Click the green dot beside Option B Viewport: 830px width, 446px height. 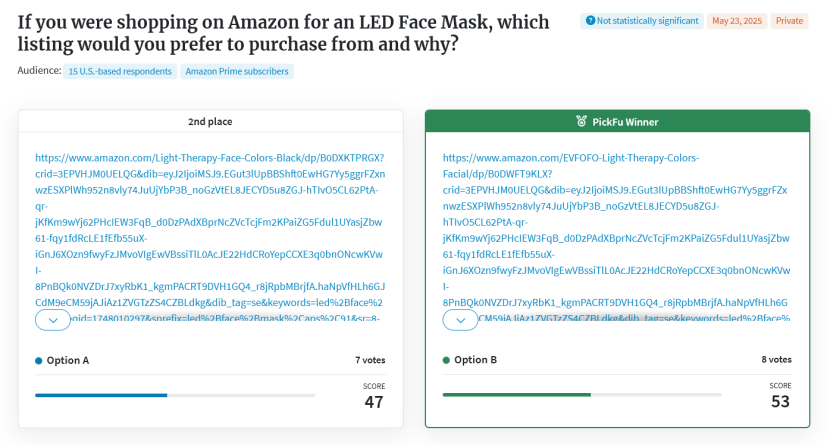coord(447,360)
